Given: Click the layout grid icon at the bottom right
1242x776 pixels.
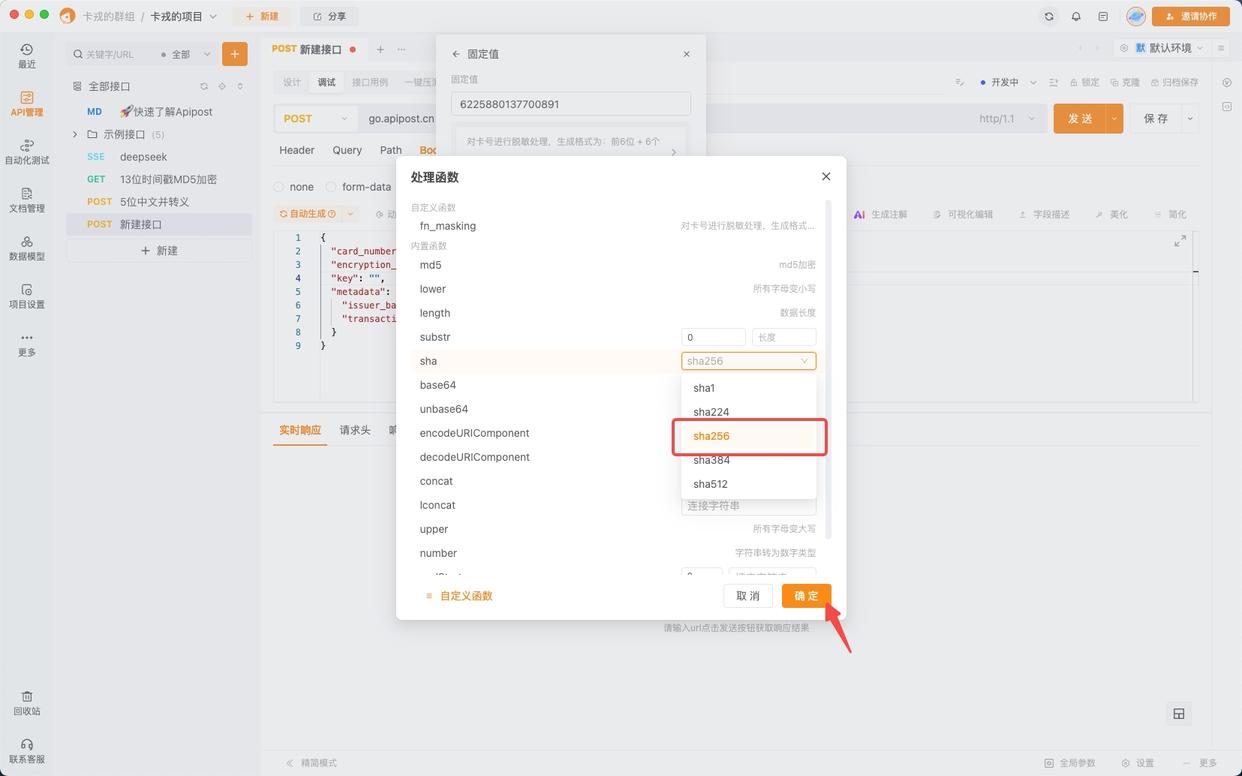Looking at the screenshot, I should [1179, 713].
